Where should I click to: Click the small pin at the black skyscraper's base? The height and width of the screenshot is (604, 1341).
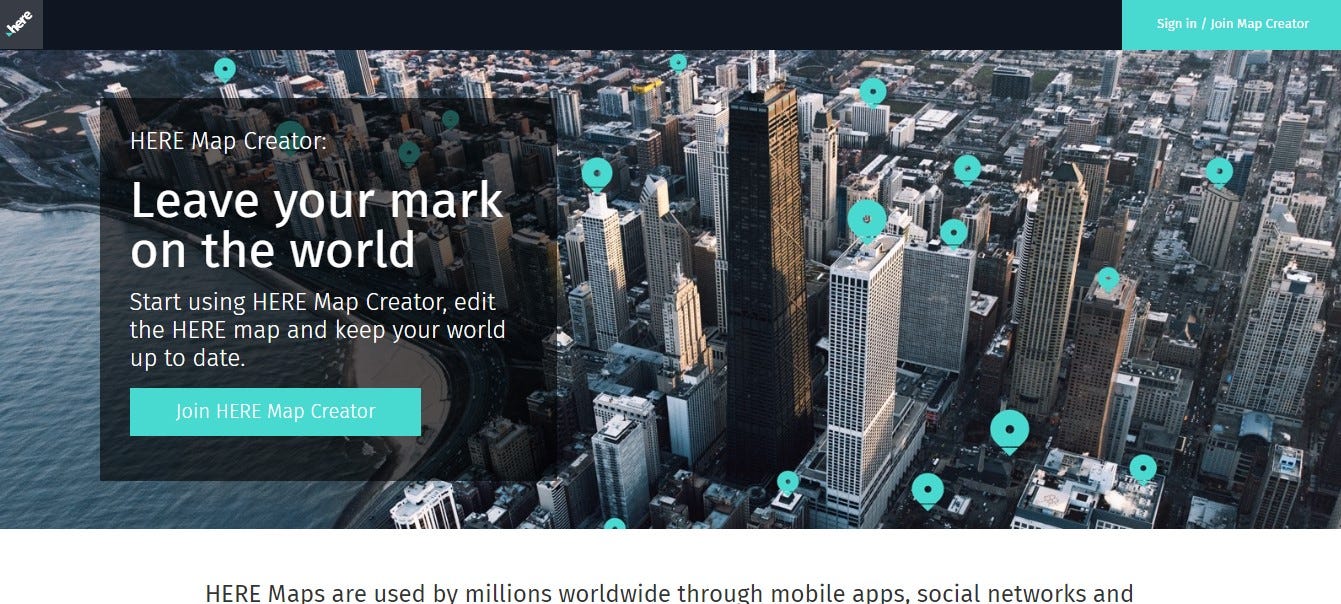click(x=788, y=483)
